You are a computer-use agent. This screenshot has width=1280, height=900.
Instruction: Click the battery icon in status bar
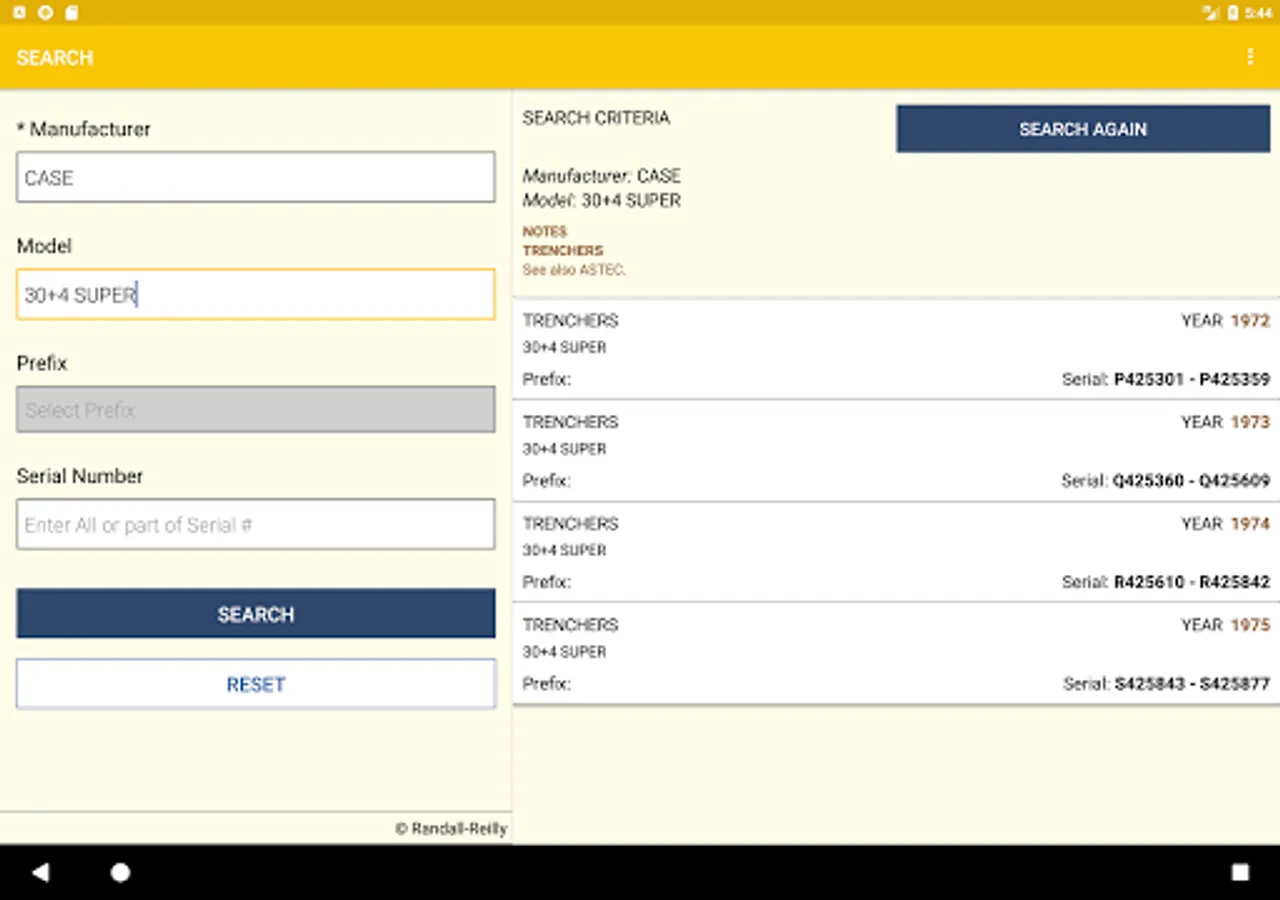click(1234, 13)
